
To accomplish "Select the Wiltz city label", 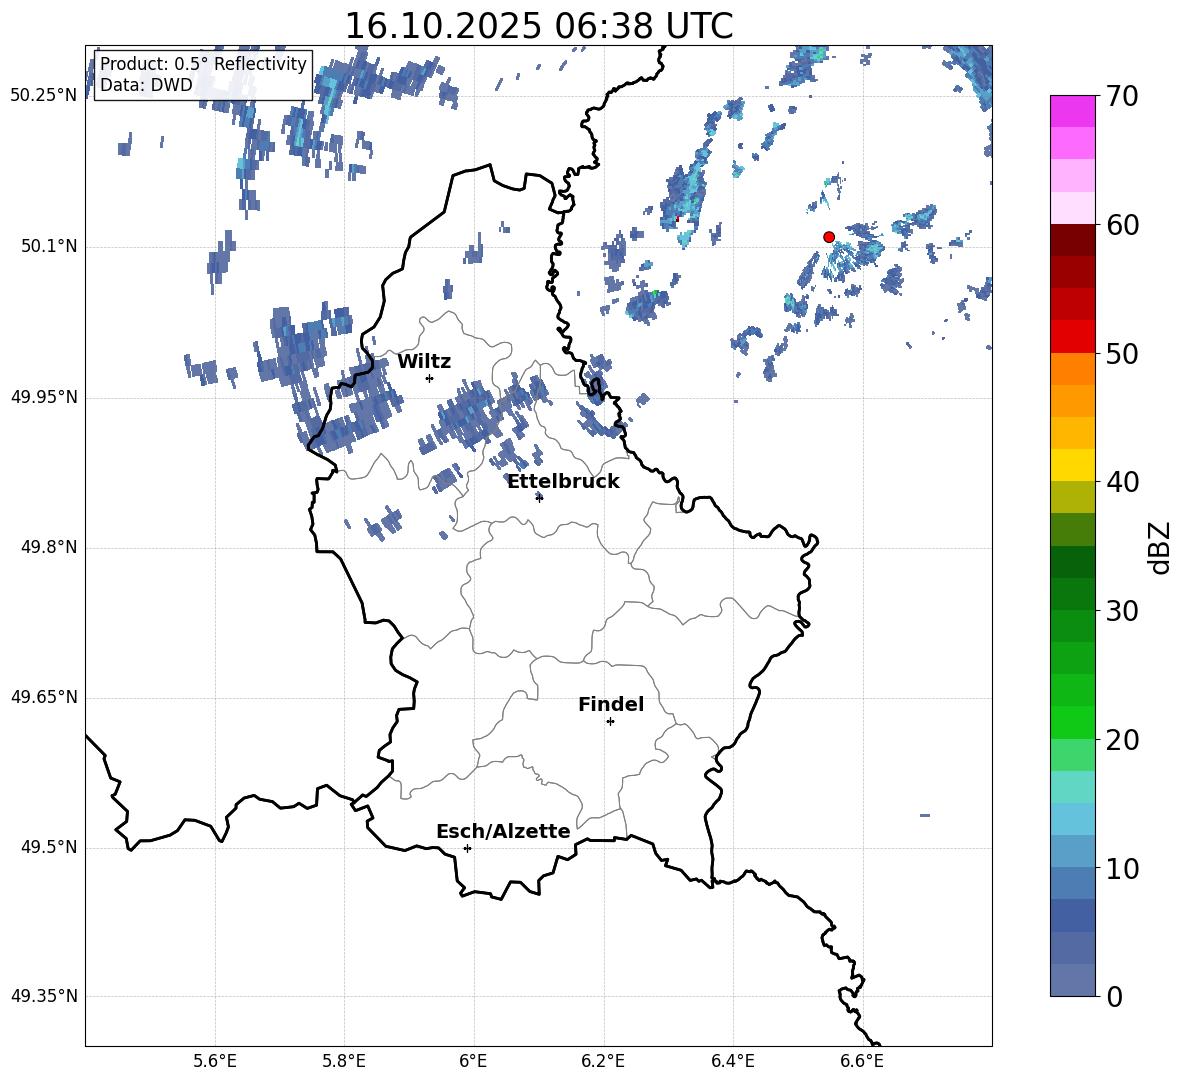I will (424, 362).
